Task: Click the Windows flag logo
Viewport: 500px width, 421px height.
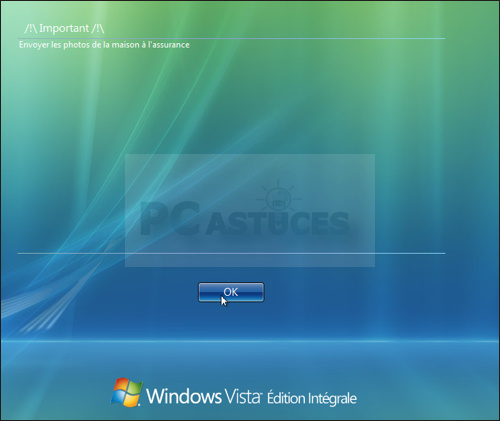Action: click(127, 392)
